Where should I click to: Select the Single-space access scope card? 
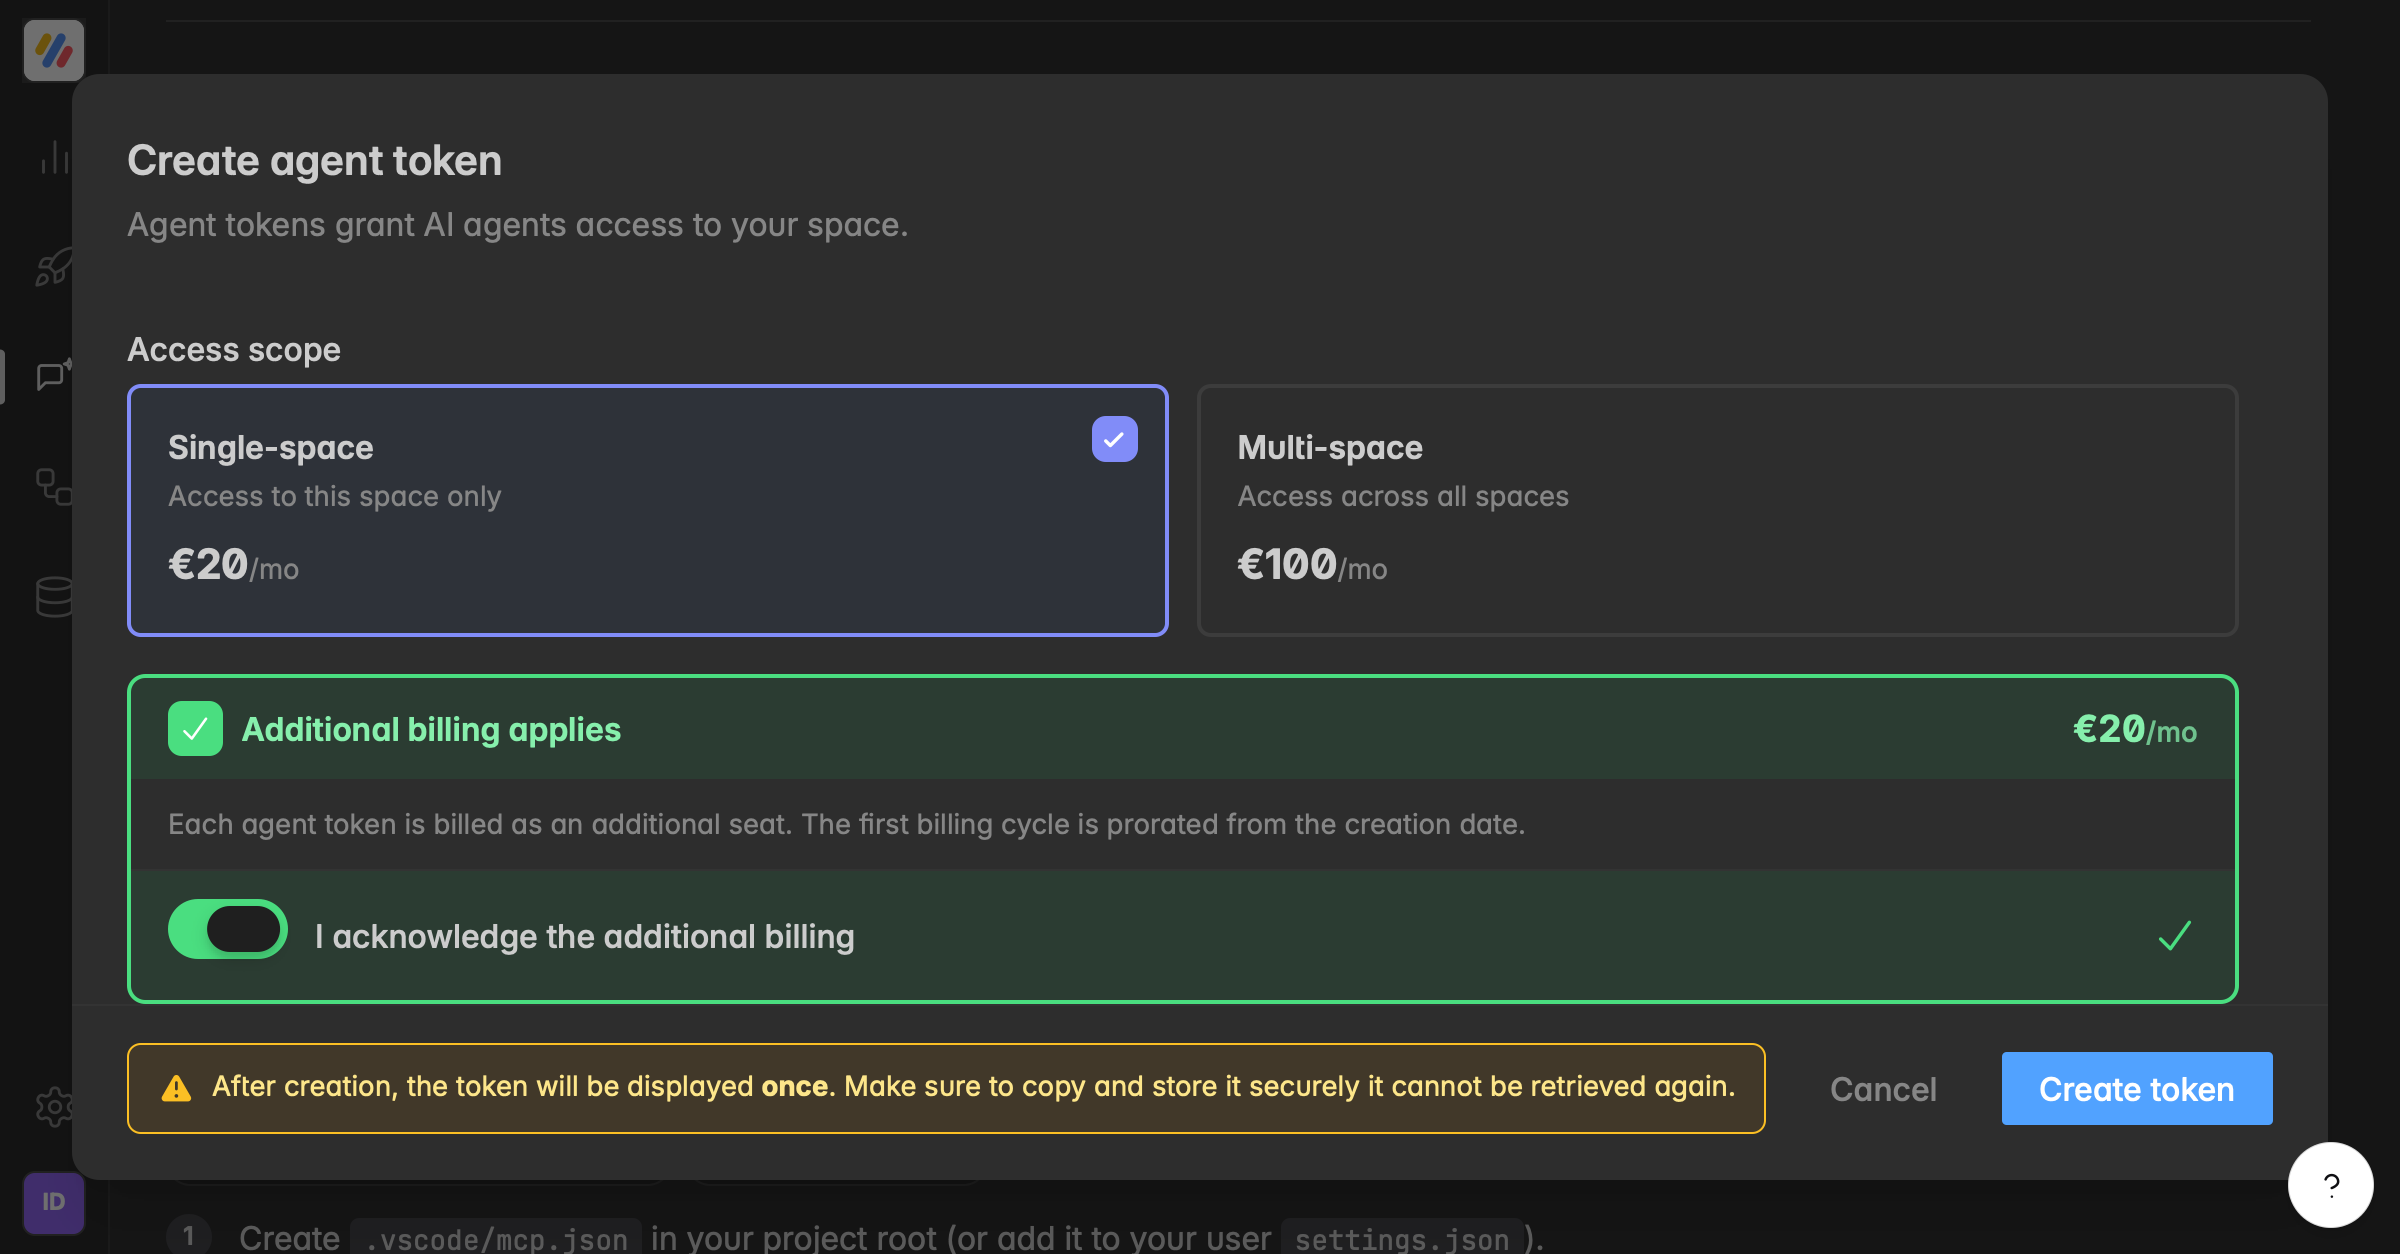pyautogui.click(x=648, y=510)
